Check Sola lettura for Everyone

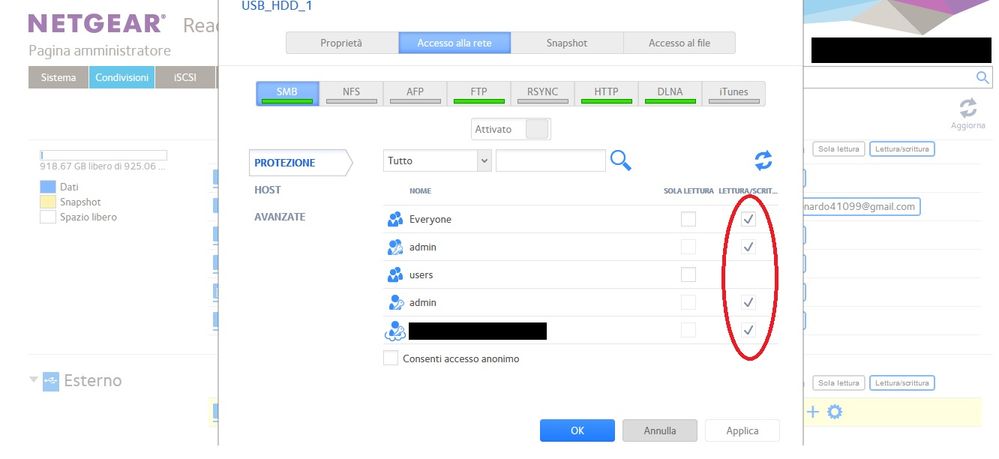tap(688, 219)
